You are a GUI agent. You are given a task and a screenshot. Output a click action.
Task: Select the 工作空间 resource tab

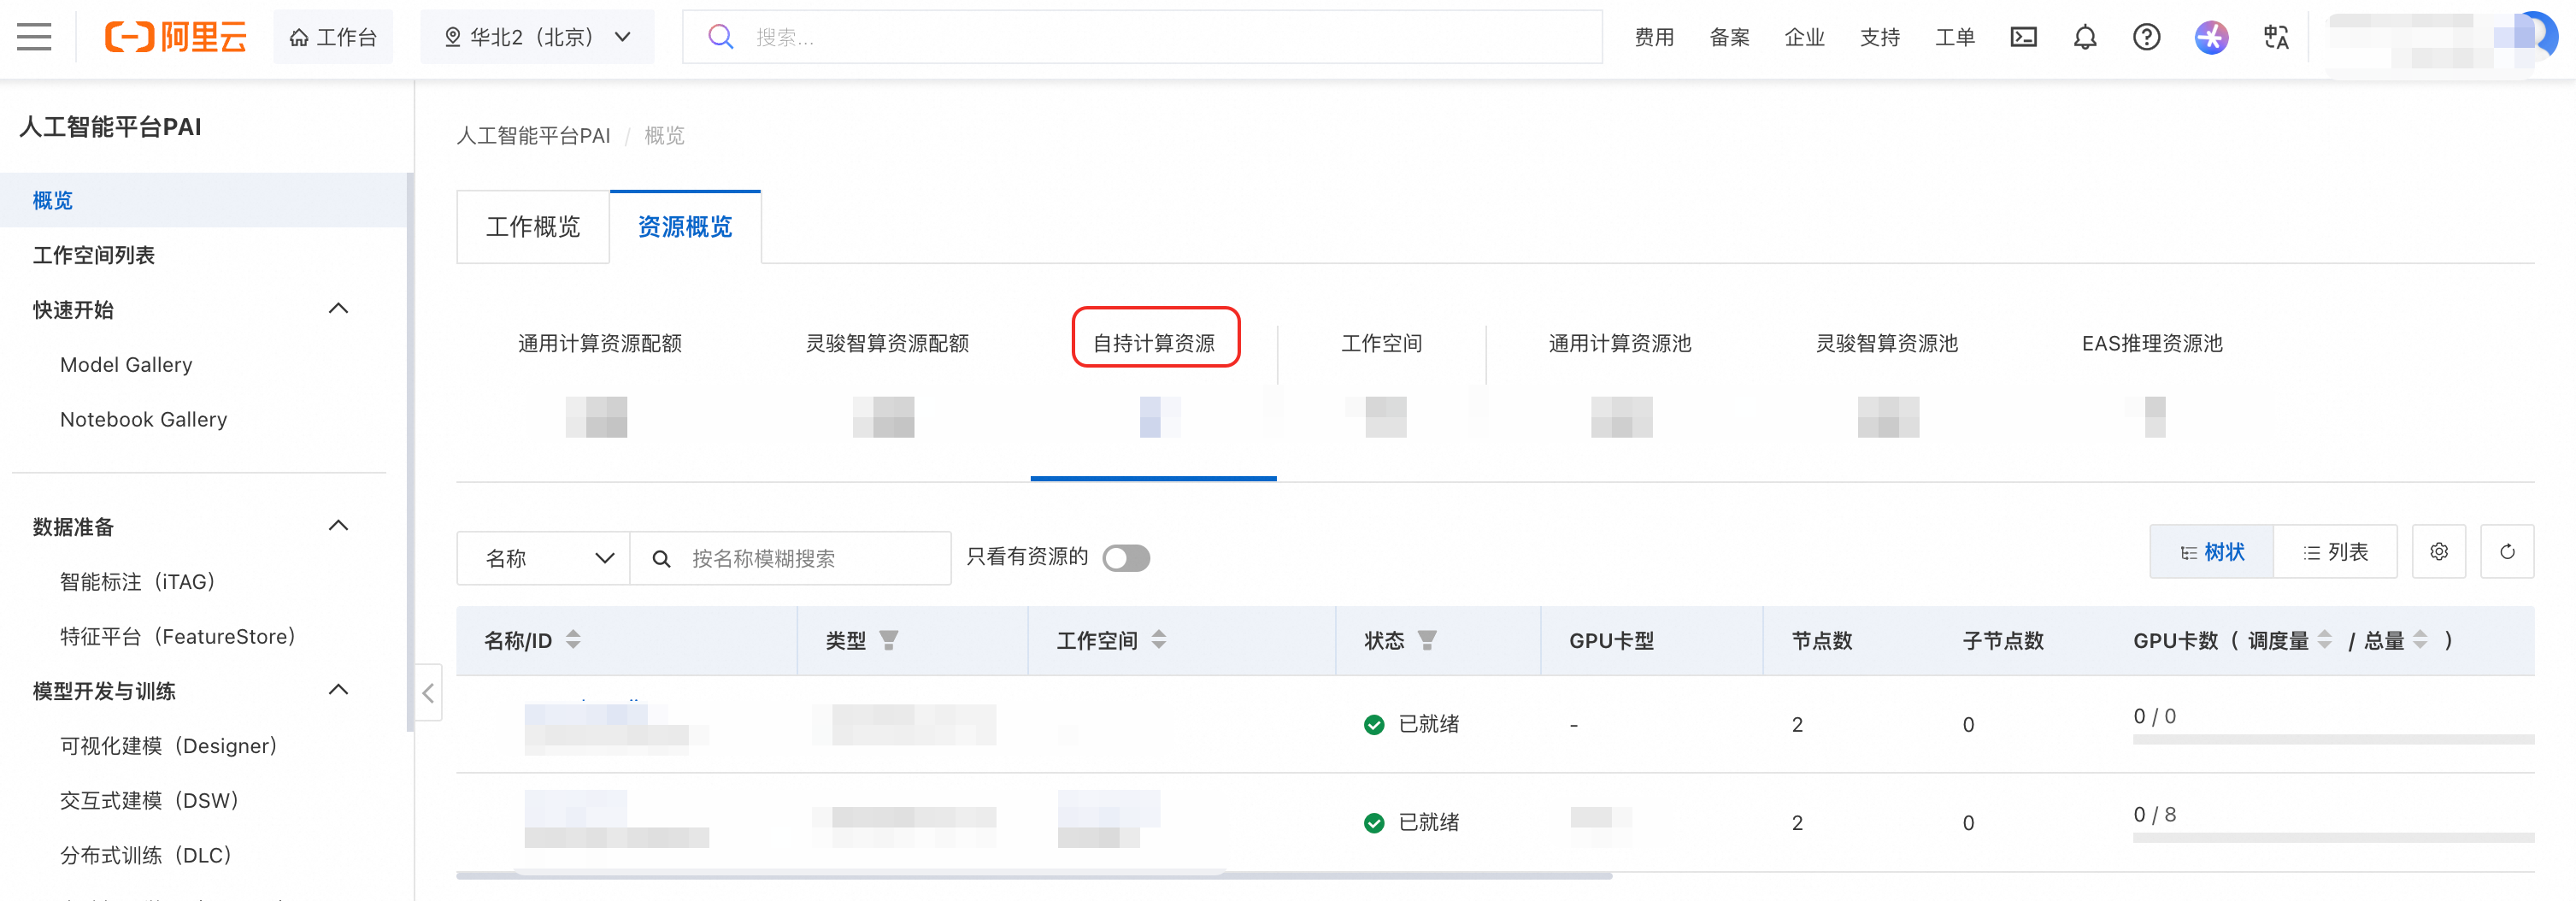click(x=1381, y=344)
